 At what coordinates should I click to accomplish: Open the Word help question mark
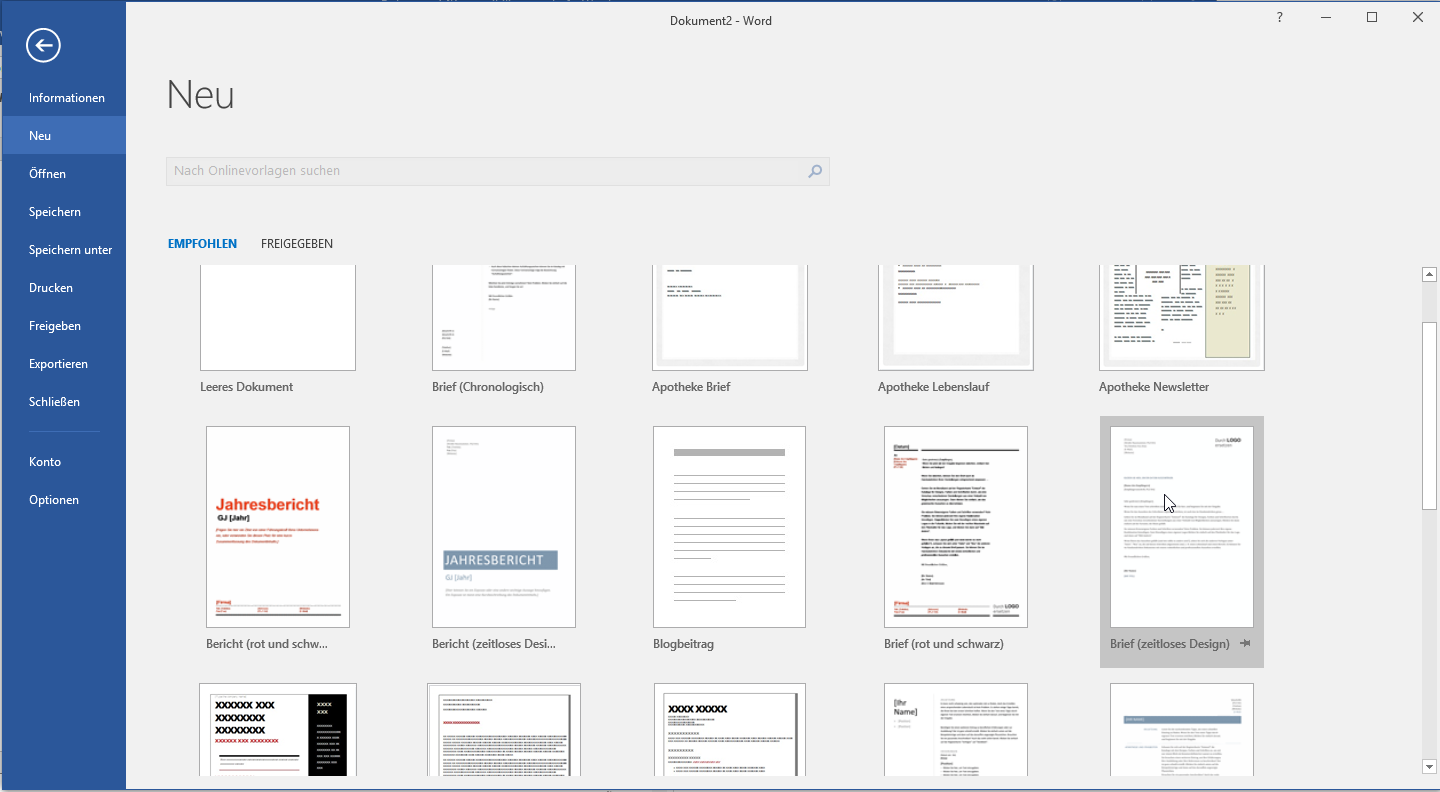pos(1279,17)
